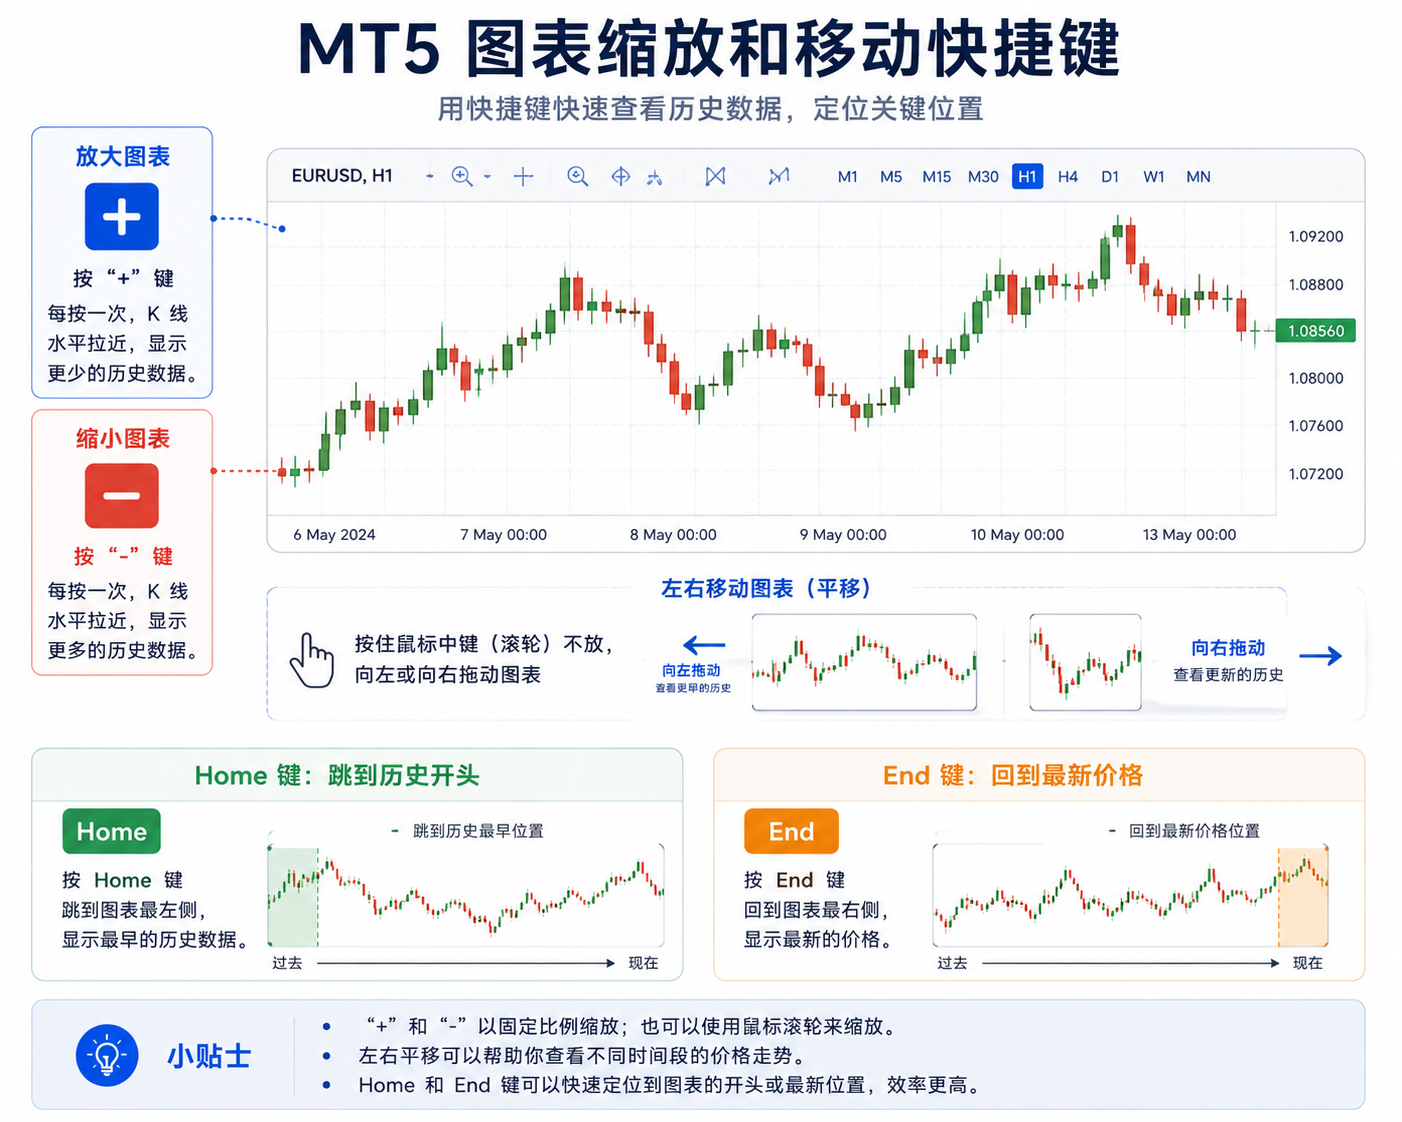Click the 放大图表 heading
This screenshot has width=1402, height=1122.
(x=123, y=156)
